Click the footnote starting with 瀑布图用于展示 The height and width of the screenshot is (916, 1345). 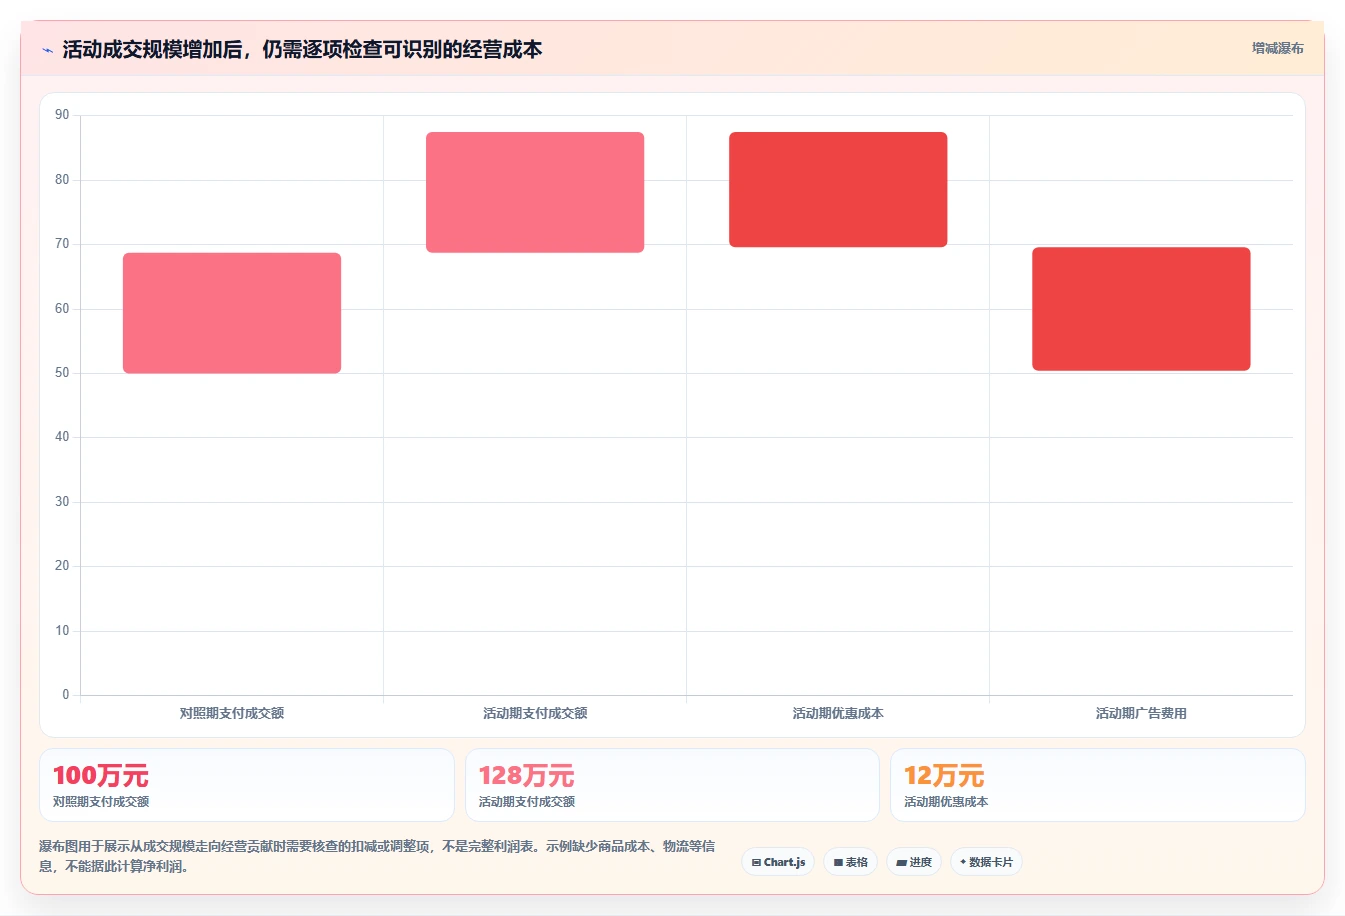pyautogui.click(x=378, y=856)
